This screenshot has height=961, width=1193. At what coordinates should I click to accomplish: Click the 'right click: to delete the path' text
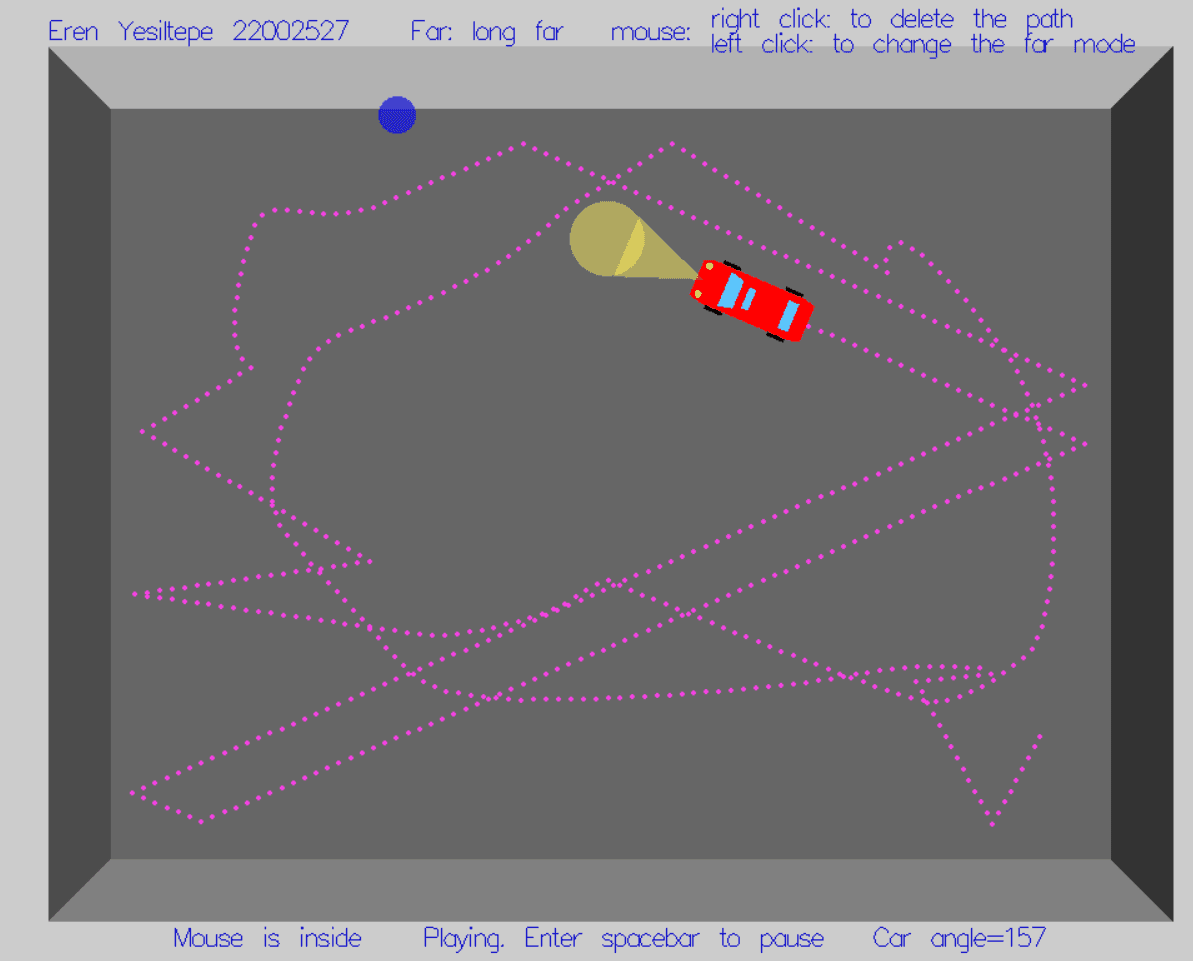click(x=891, y=19)
